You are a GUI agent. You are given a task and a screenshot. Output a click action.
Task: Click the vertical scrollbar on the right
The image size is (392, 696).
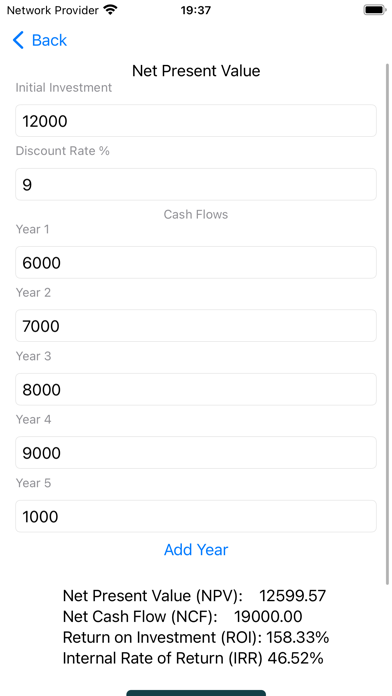point(387,324)
